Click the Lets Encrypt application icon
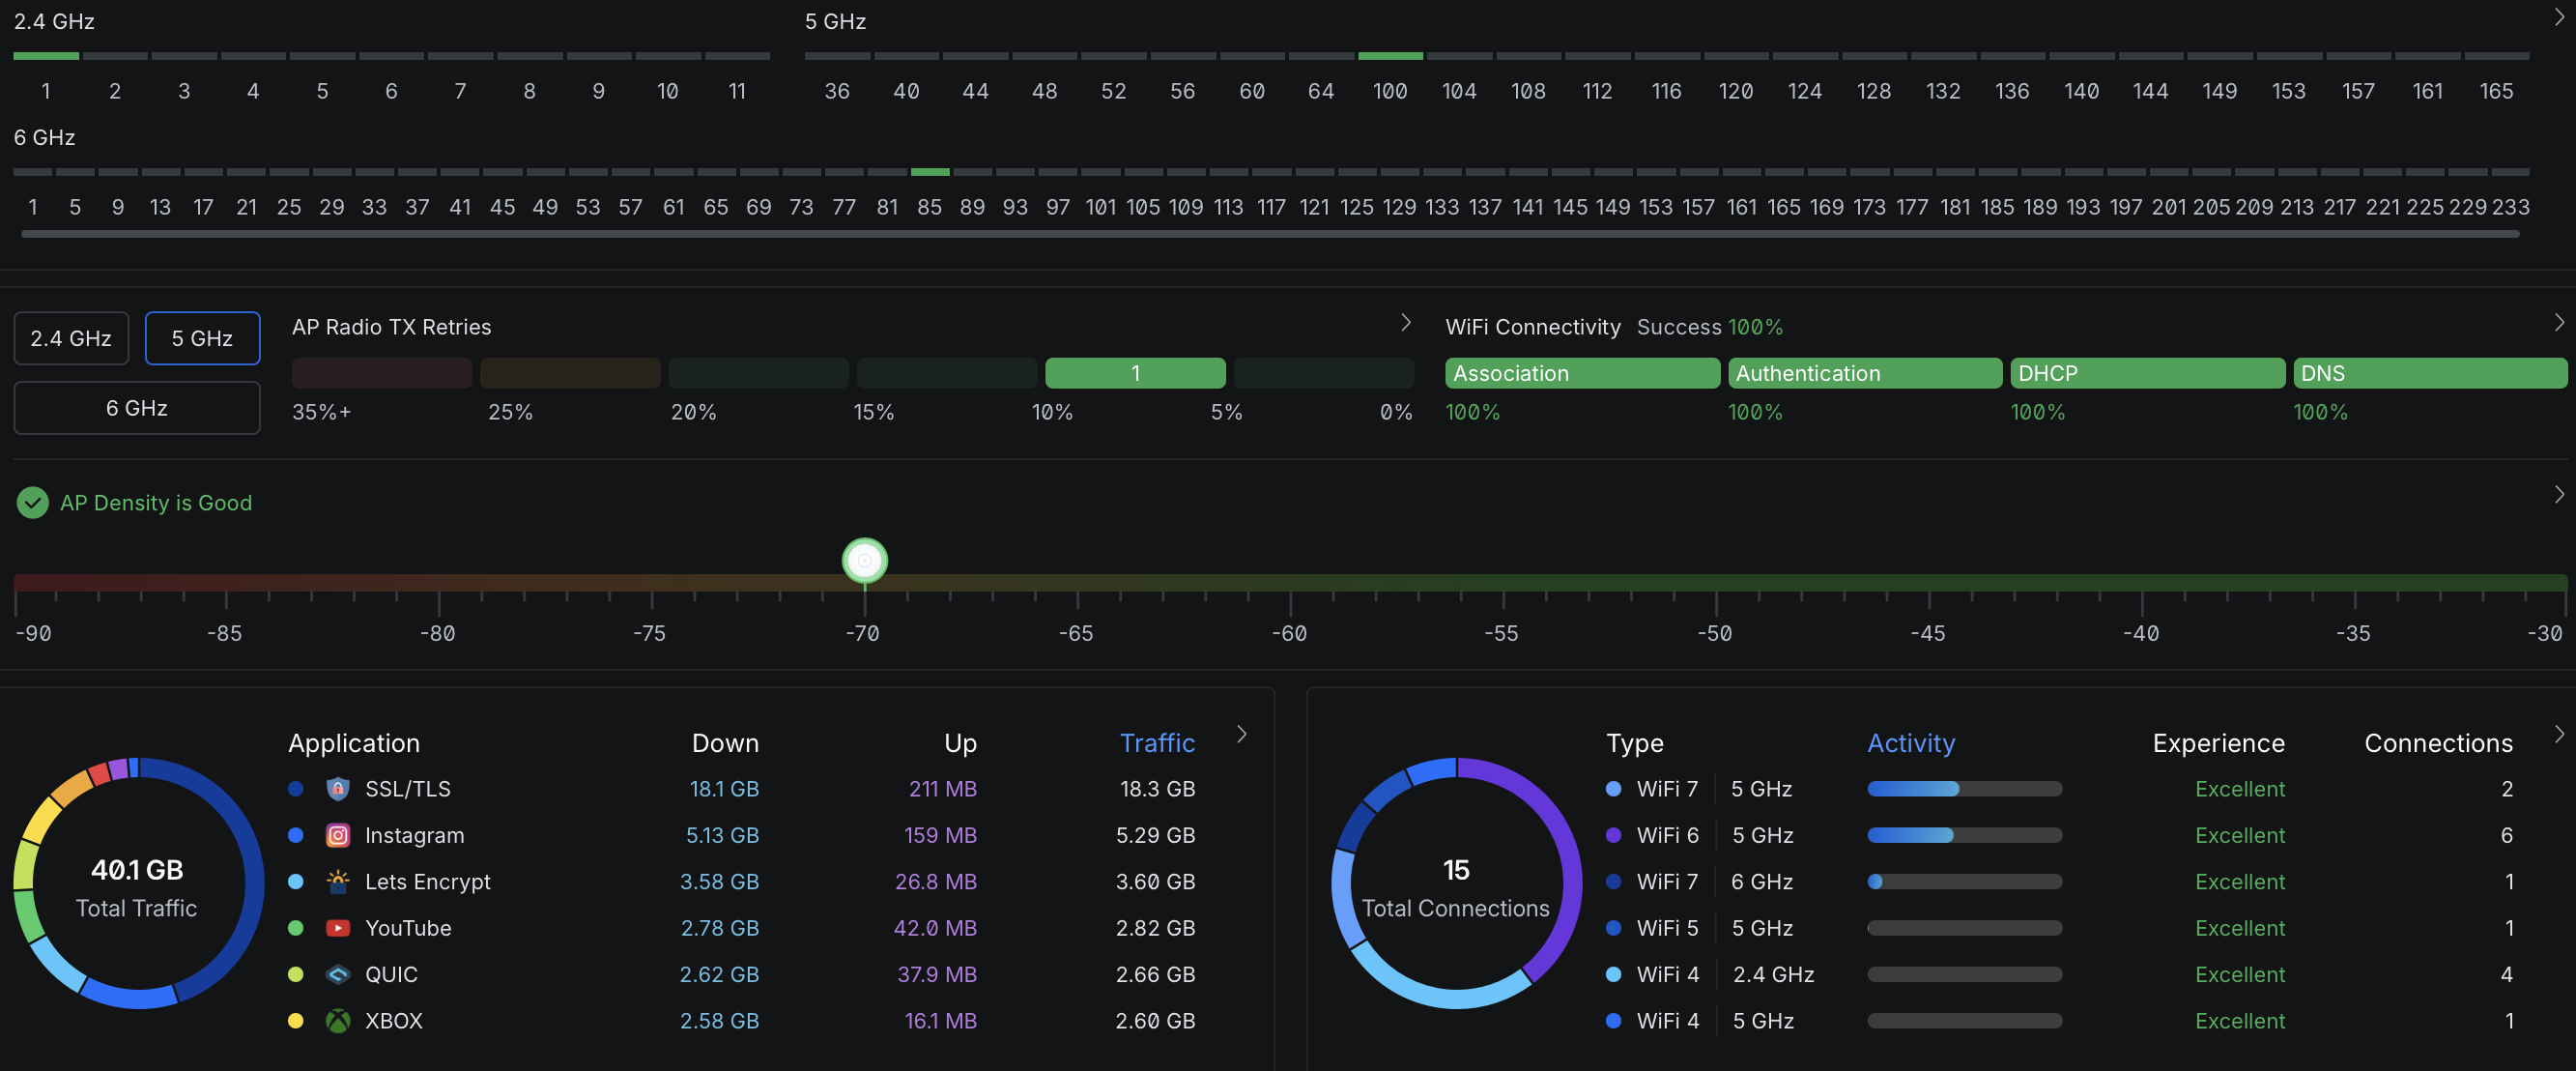Screen dimensions: 2576x1071 coord(338,881)
